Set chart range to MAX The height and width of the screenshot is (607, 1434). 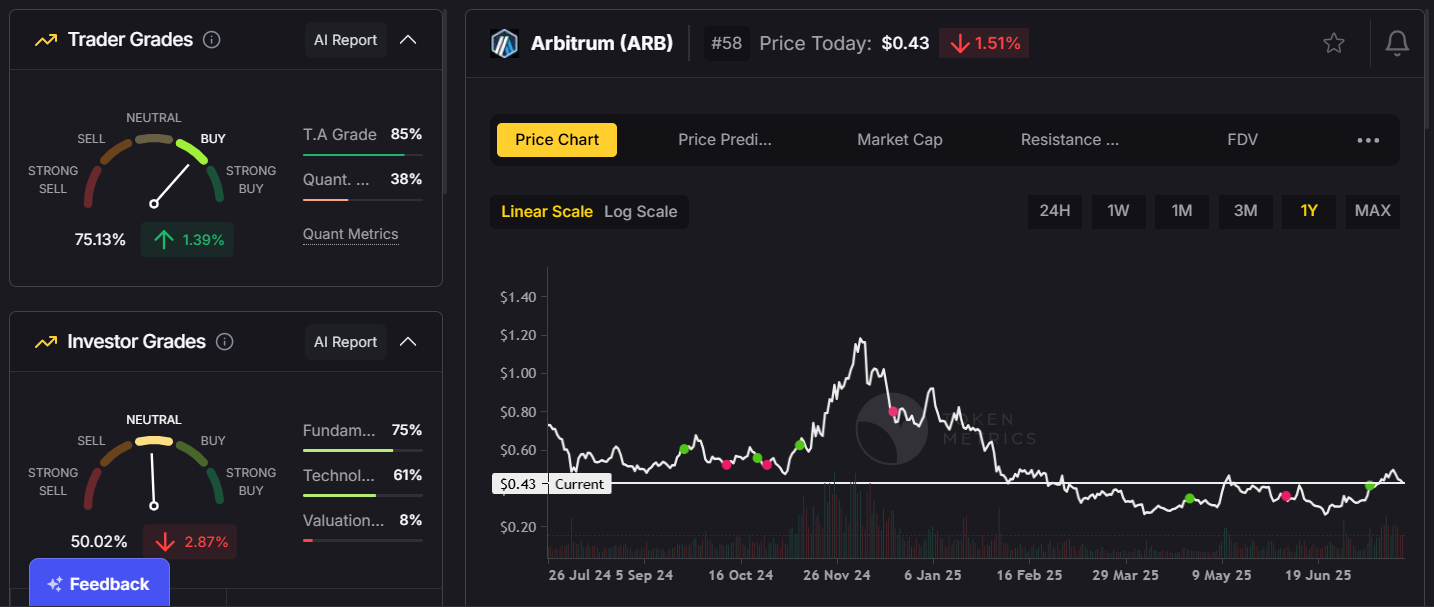pos(1372,211)
